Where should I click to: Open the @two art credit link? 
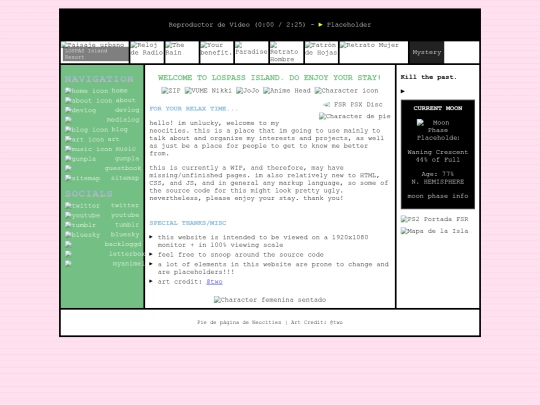pos(214,282)
